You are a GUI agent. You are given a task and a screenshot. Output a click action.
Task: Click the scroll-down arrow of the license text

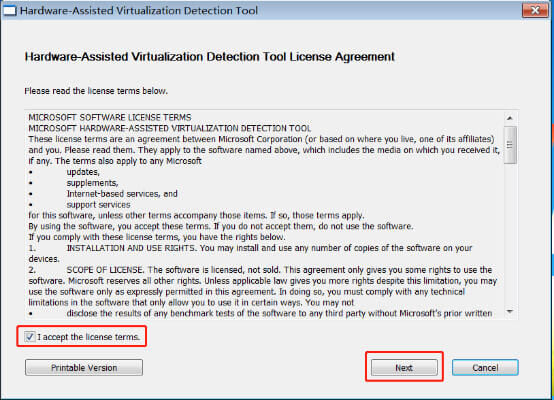point(510,311)
